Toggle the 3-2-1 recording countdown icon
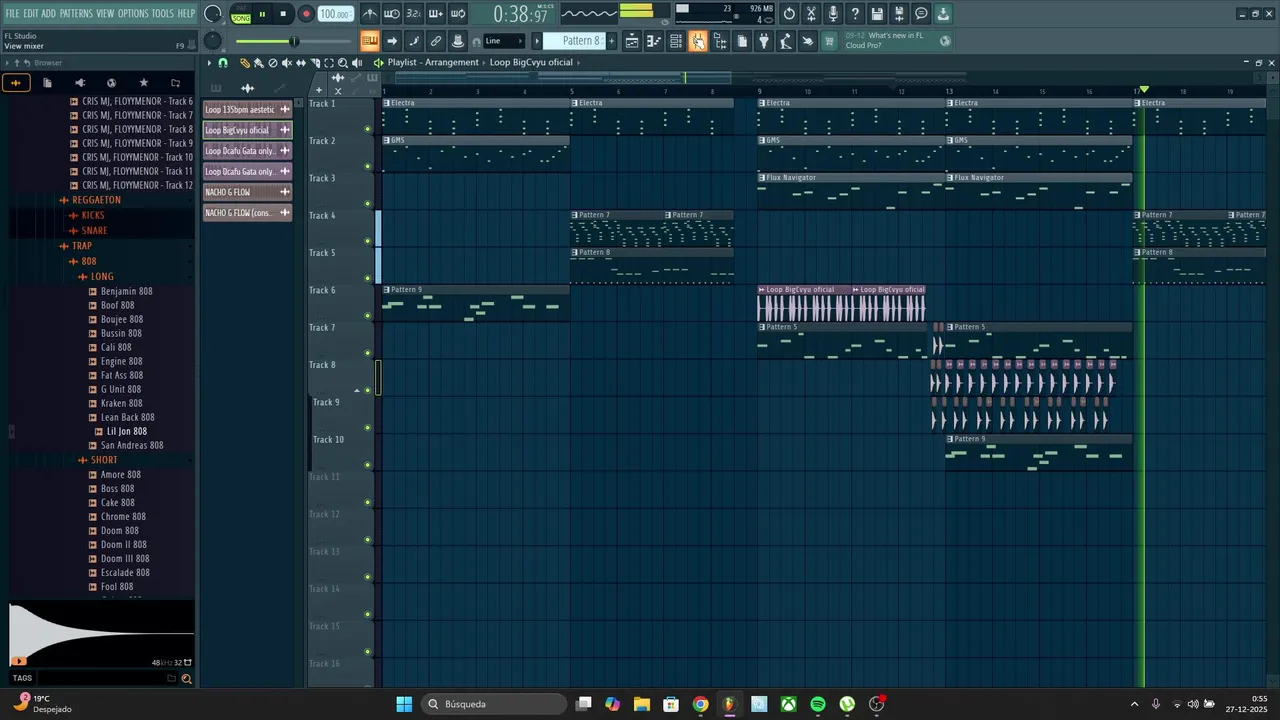The image size is (1280, 720). point(413,14)
